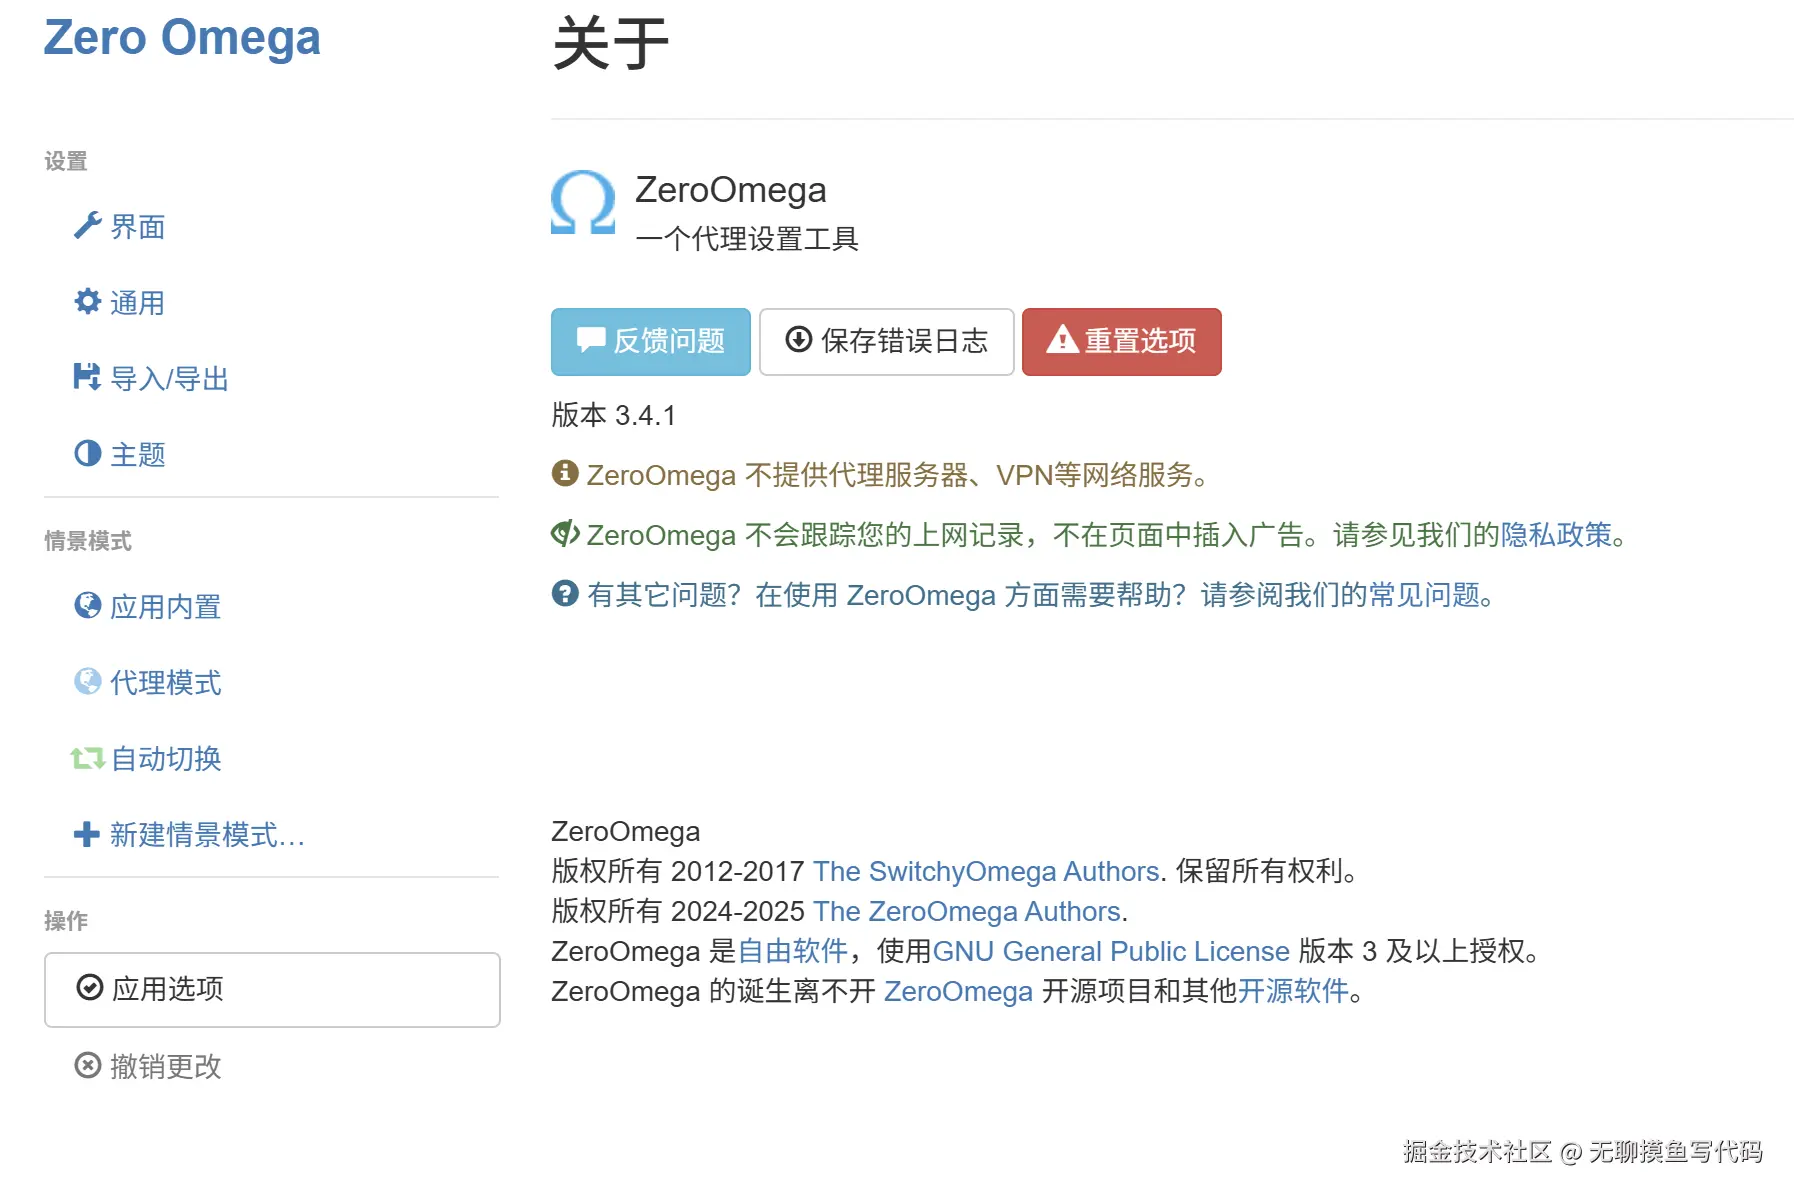Open The SwitchyOmega Authors link
This screenshot has width=1794, height=1196.
click(986, 871)
